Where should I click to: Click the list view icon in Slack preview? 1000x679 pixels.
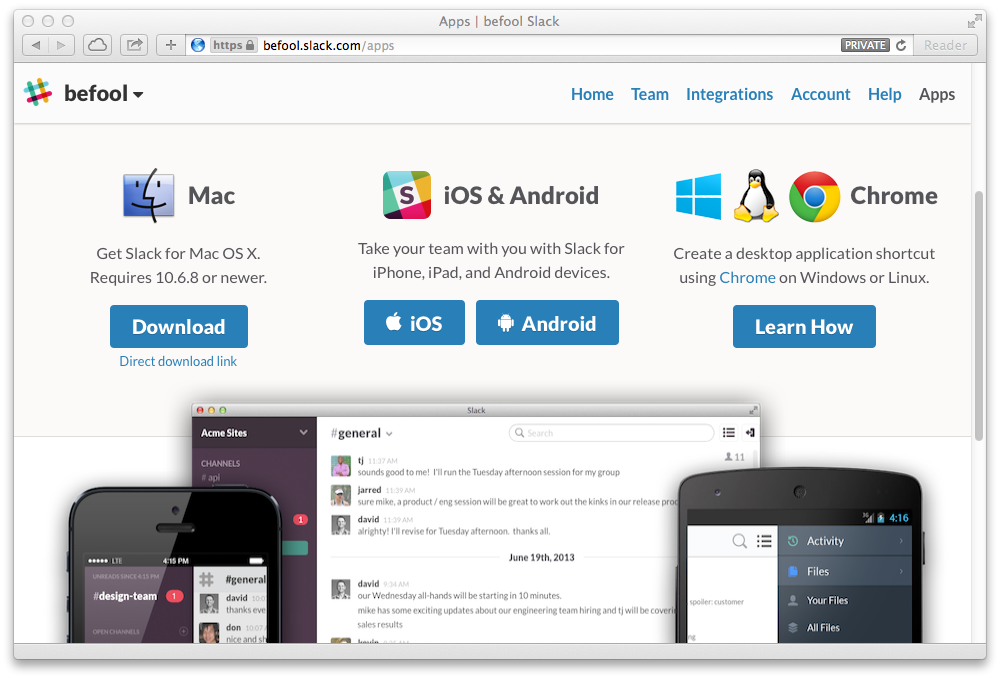tap(729, 433)
